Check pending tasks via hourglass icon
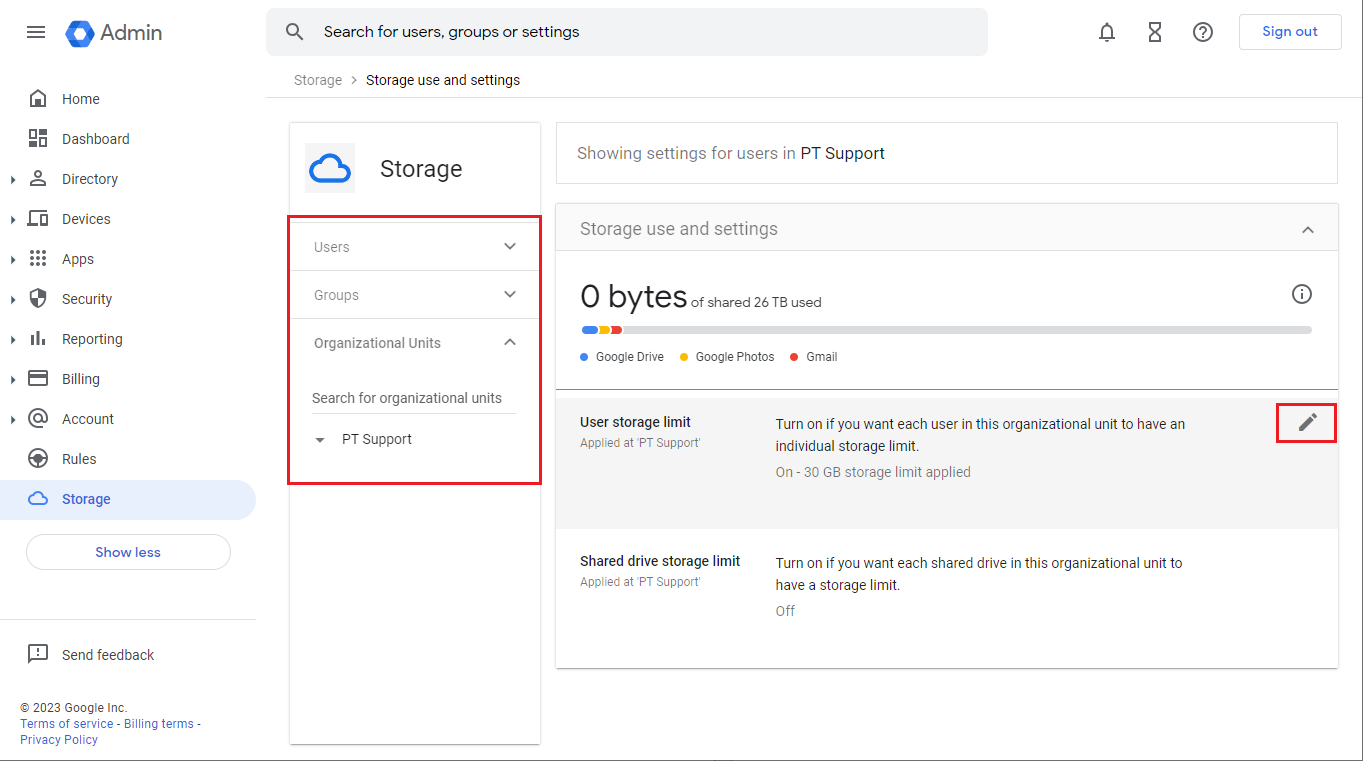This screenshot has width=1363, height=761. (x=1155, y=31)
